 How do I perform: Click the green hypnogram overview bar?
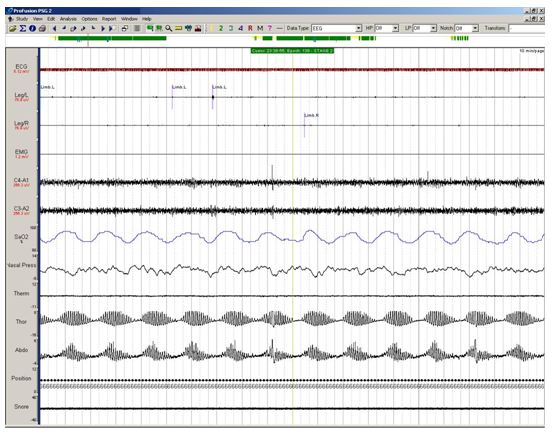pyautogui.click(x=112, y=38)
